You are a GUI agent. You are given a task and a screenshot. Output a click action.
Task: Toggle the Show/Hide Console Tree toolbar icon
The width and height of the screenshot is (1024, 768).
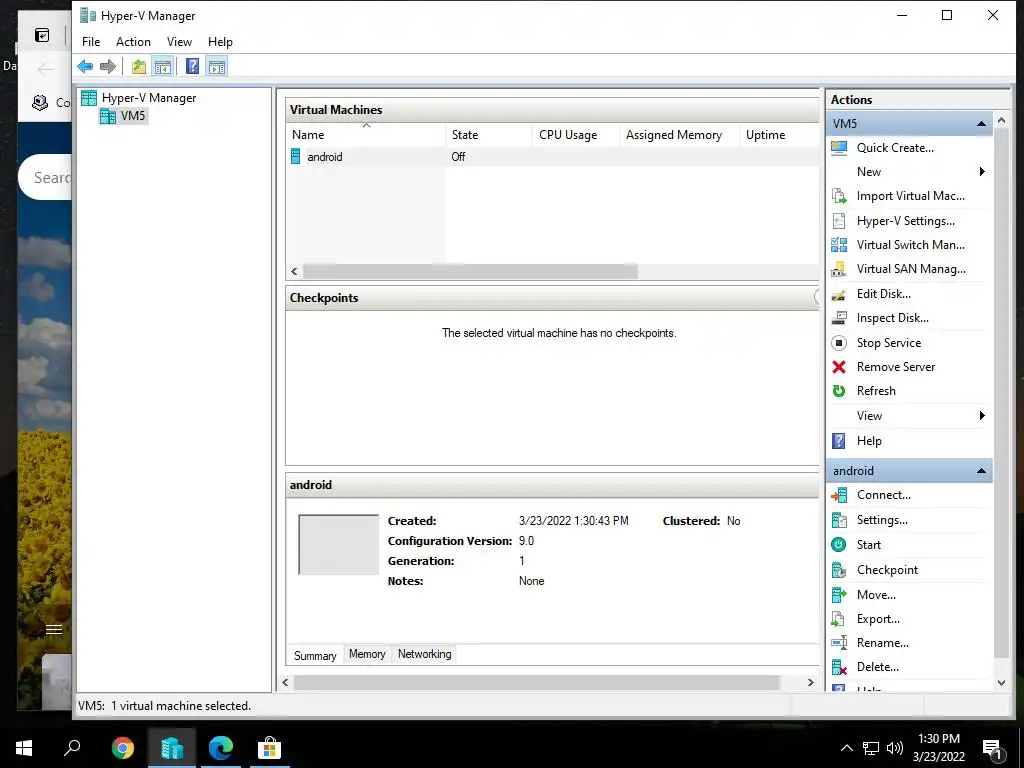pos(163,67)
